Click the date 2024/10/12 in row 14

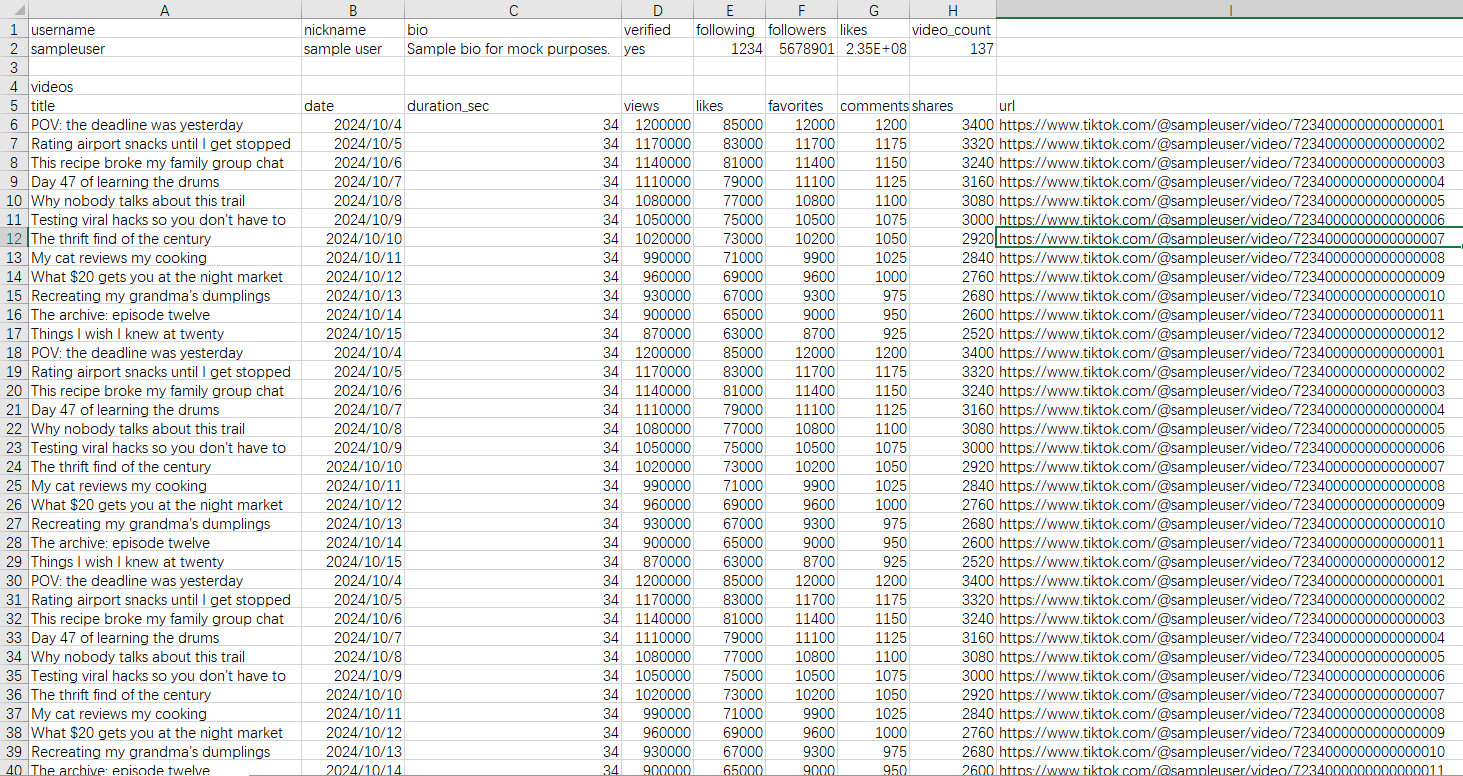pos(353,277)
